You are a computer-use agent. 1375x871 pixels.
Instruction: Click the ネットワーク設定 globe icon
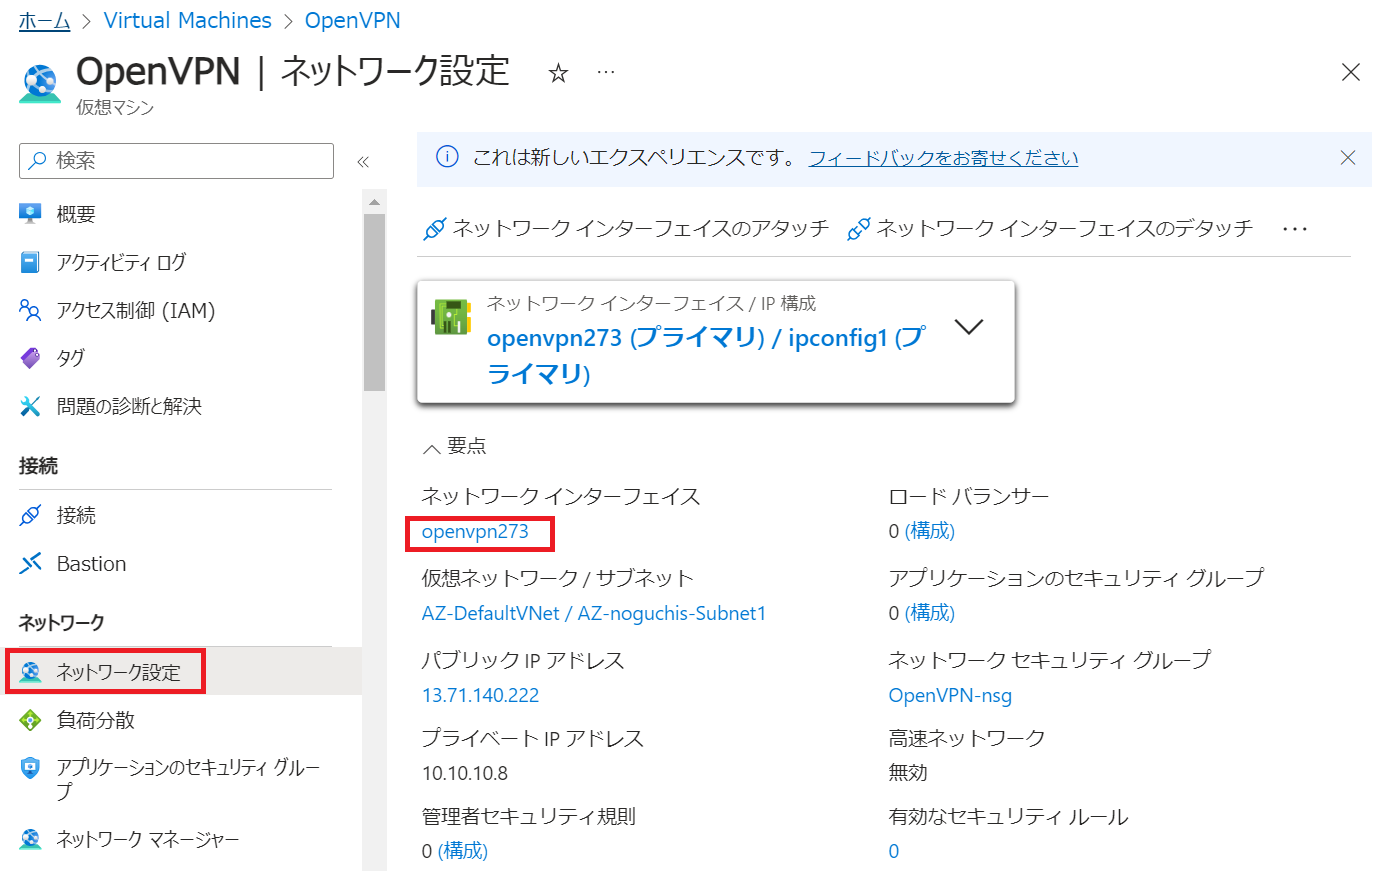31,672
